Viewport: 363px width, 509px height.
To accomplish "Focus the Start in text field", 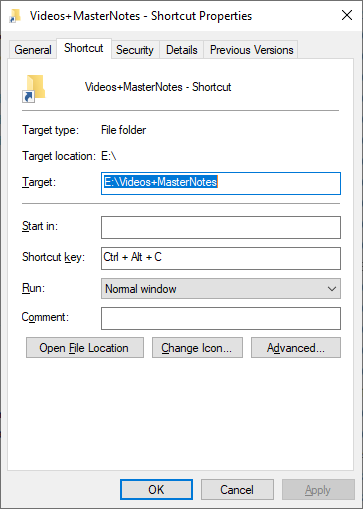I will click(221, 227).
